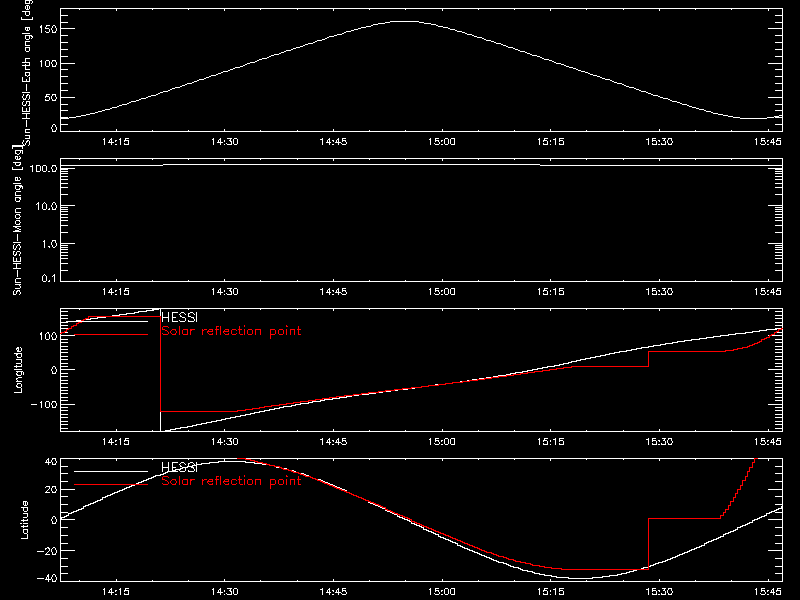The image size is (800, 600).
Task: Click 15:45 time label under Earth angle plot
Action: click(768, 142)
